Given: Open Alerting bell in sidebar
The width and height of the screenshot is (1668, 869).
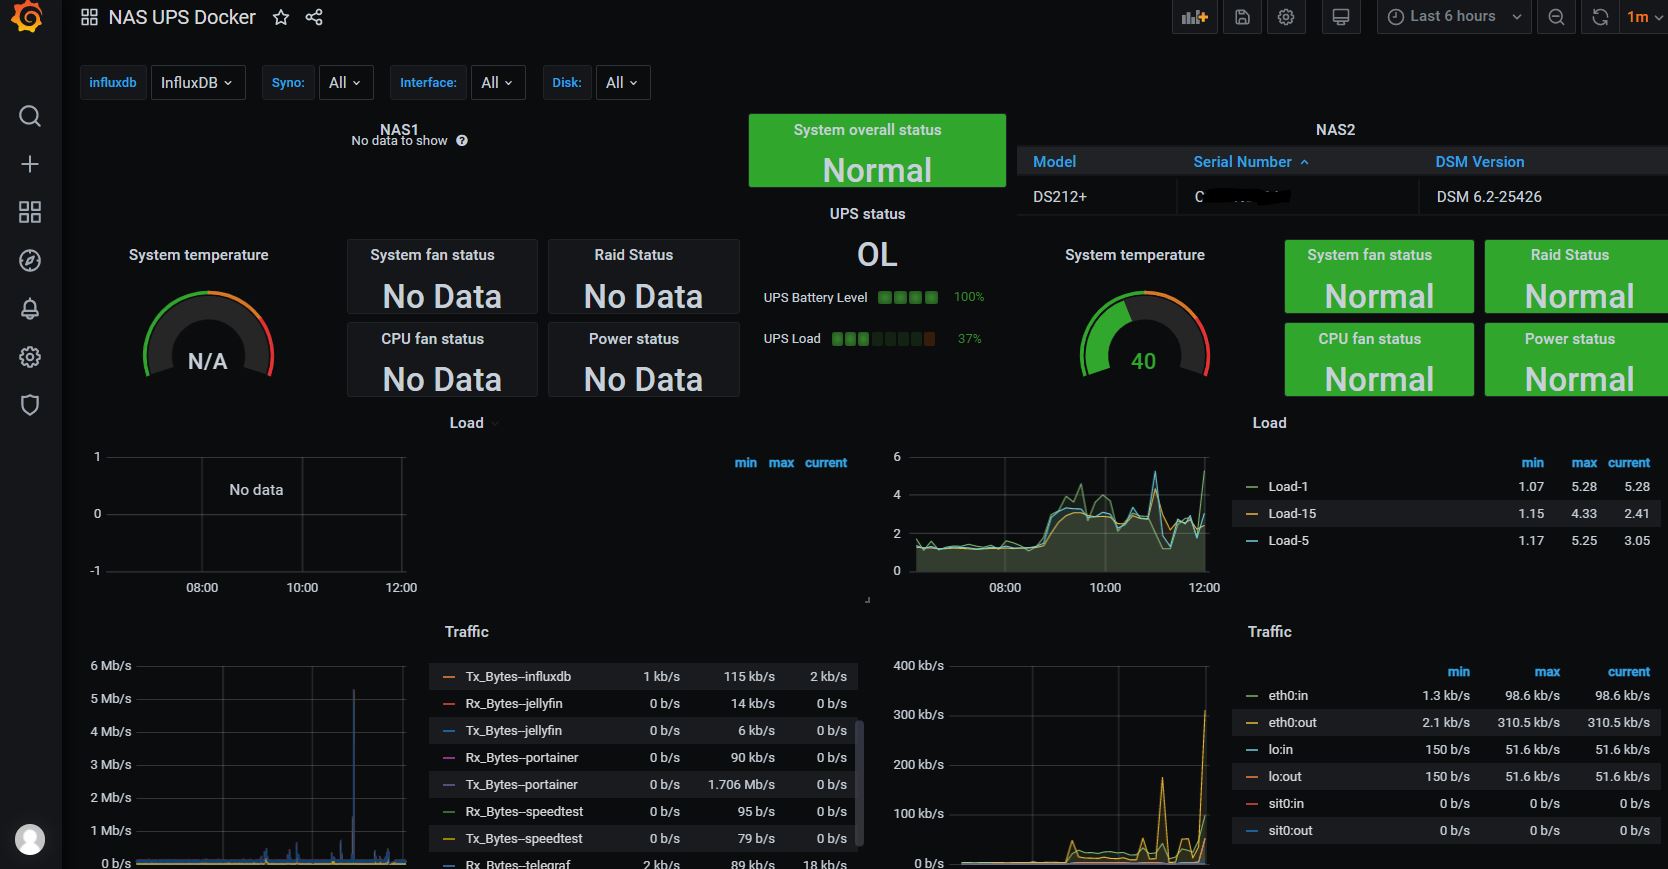Looking at the screenshot, I should tap(30, 309).
